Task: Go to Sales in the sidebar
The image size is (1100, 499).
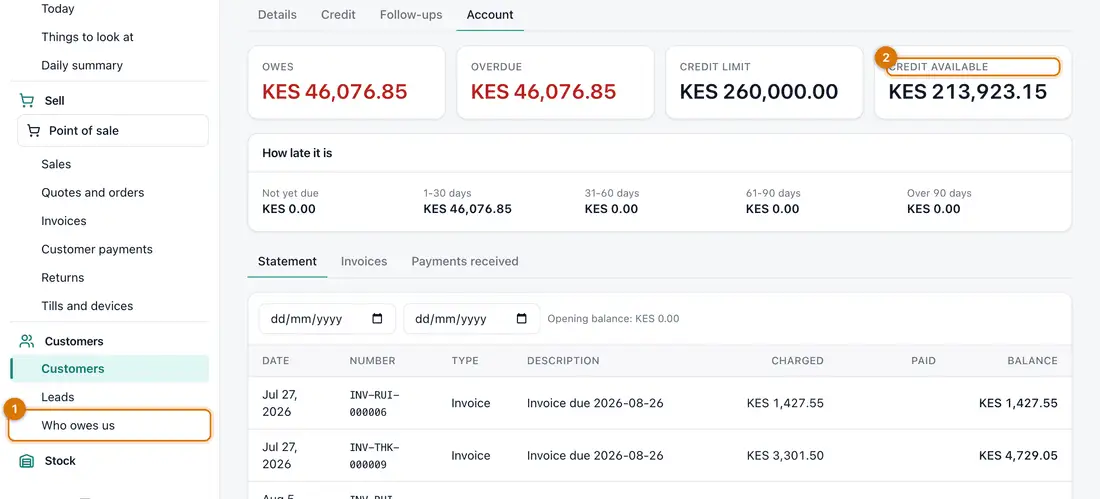Action: [56, 164]
